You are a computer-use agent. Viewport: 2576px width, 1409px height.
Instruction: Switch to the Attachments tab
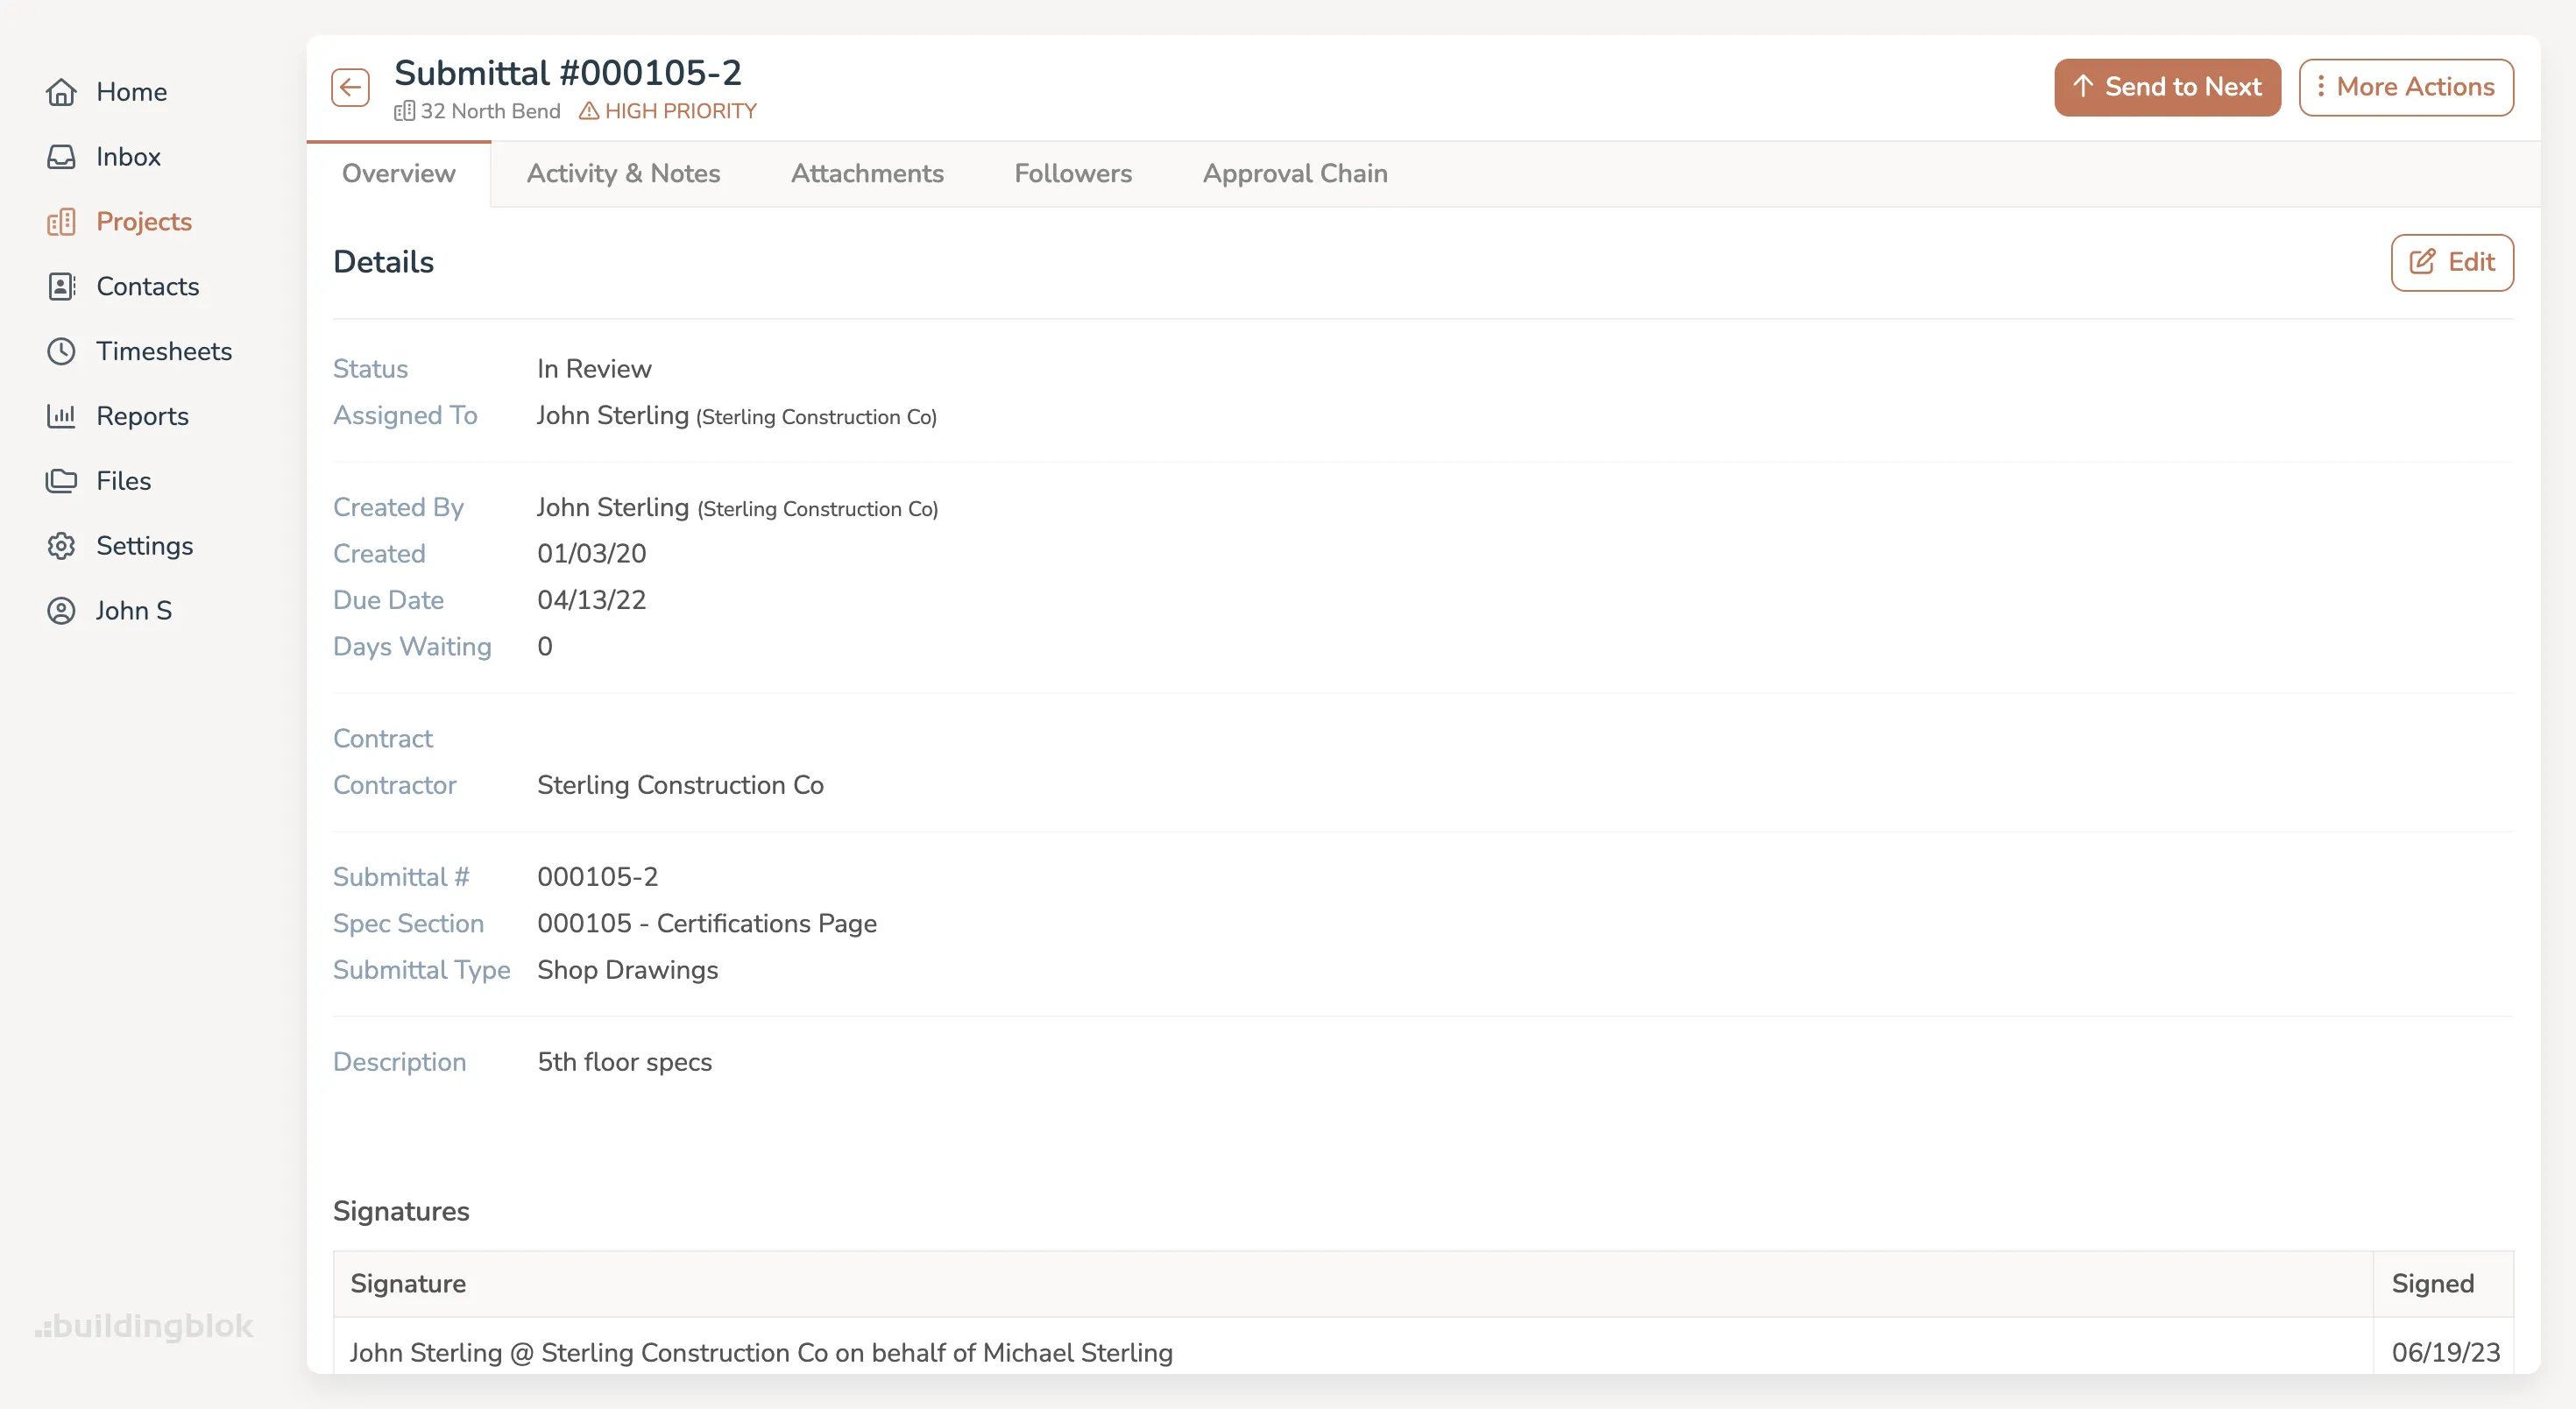click(x=867, y=173)
